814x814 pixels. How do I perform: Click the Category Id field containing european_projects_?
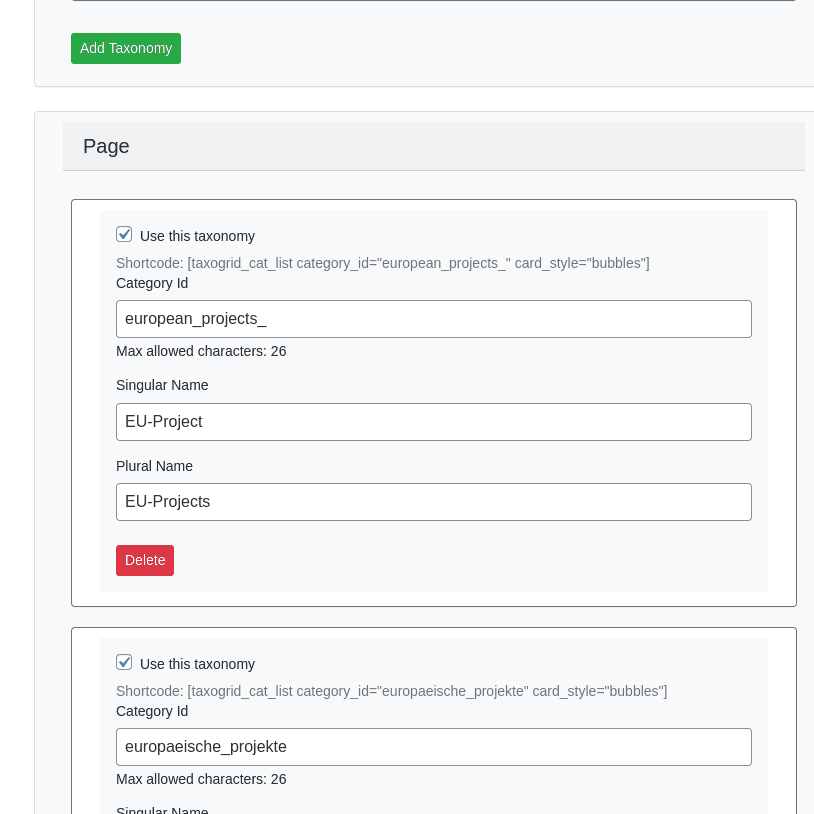pos(433,318)
